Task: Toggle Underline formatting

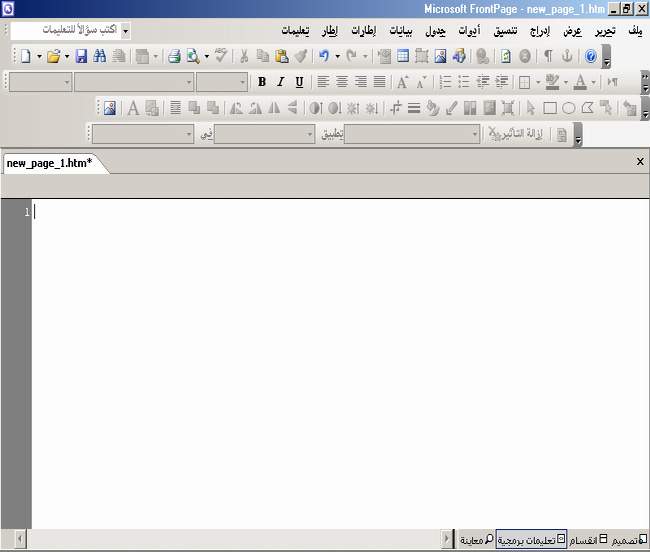Action: coord(299,82)
